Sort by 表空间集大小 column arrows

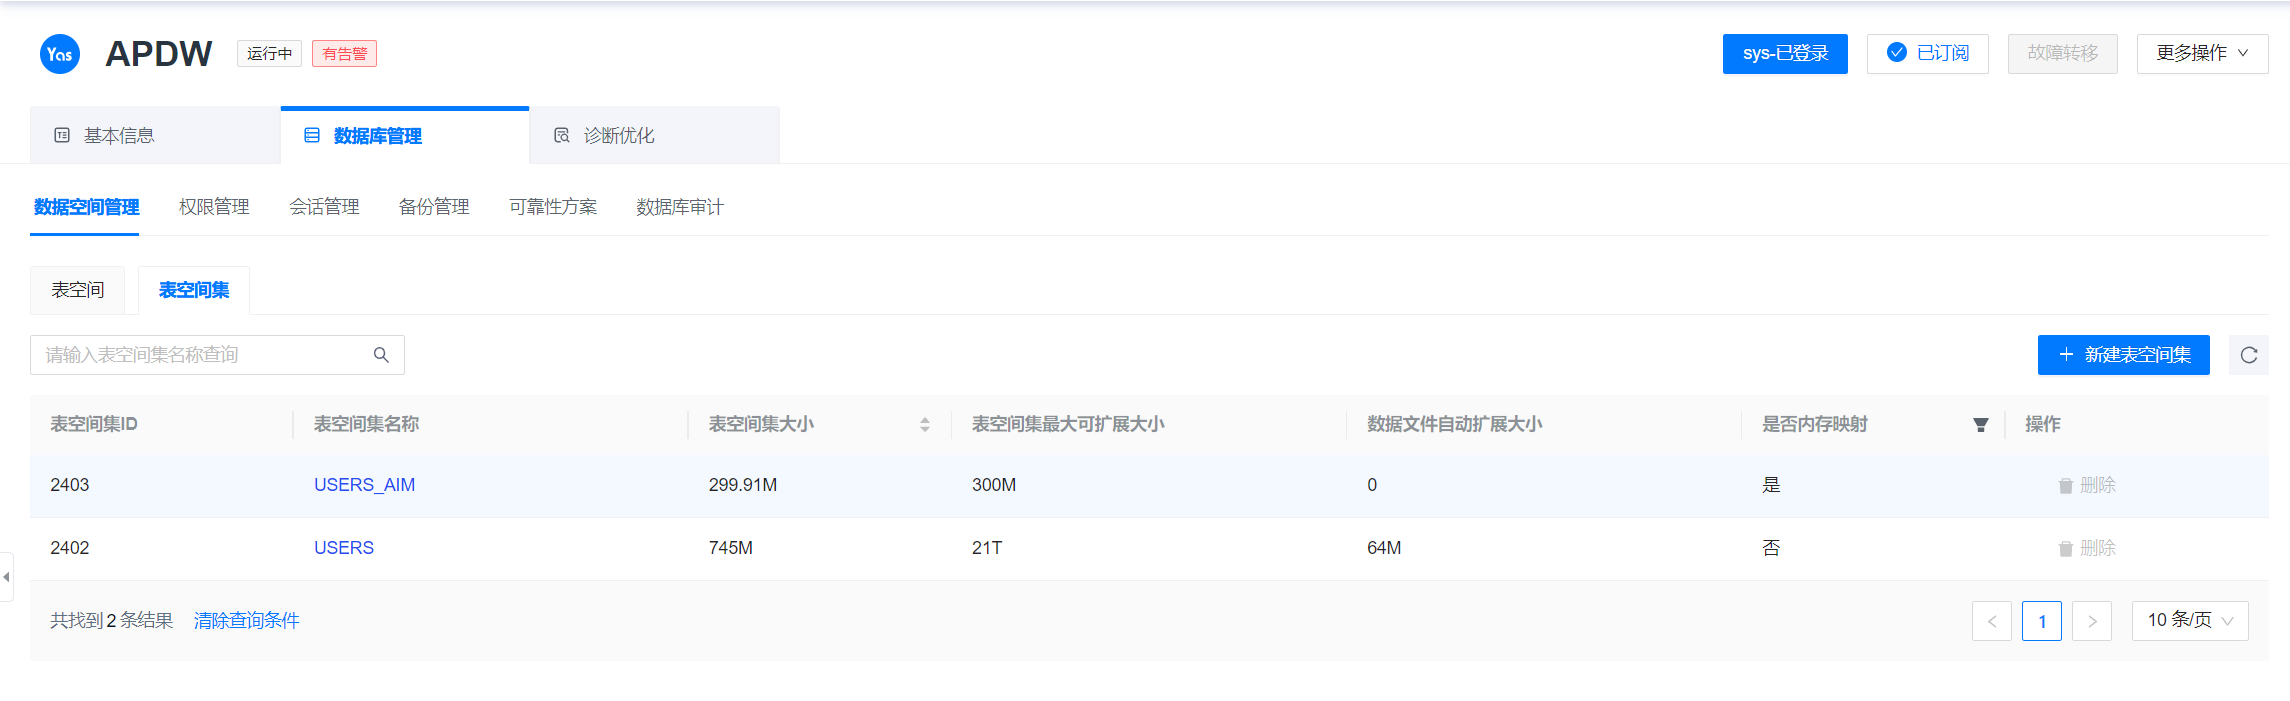(924, 425)
